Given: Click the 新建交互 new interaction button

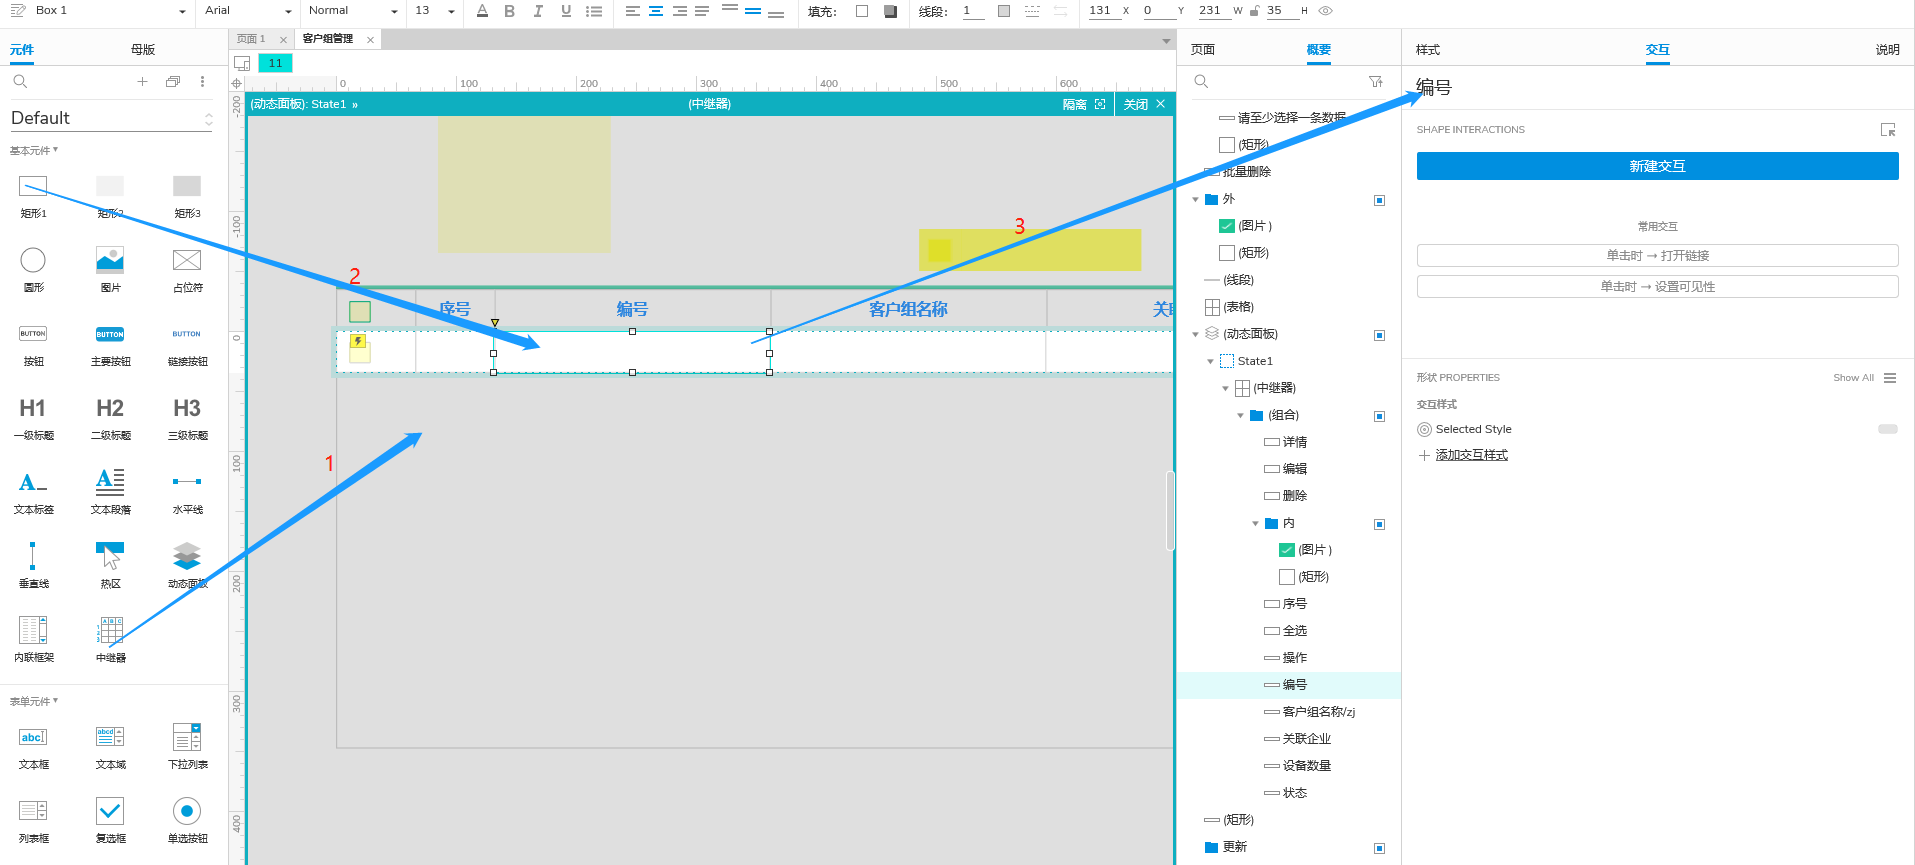Looking at the screenshot, I should 1657,166.
